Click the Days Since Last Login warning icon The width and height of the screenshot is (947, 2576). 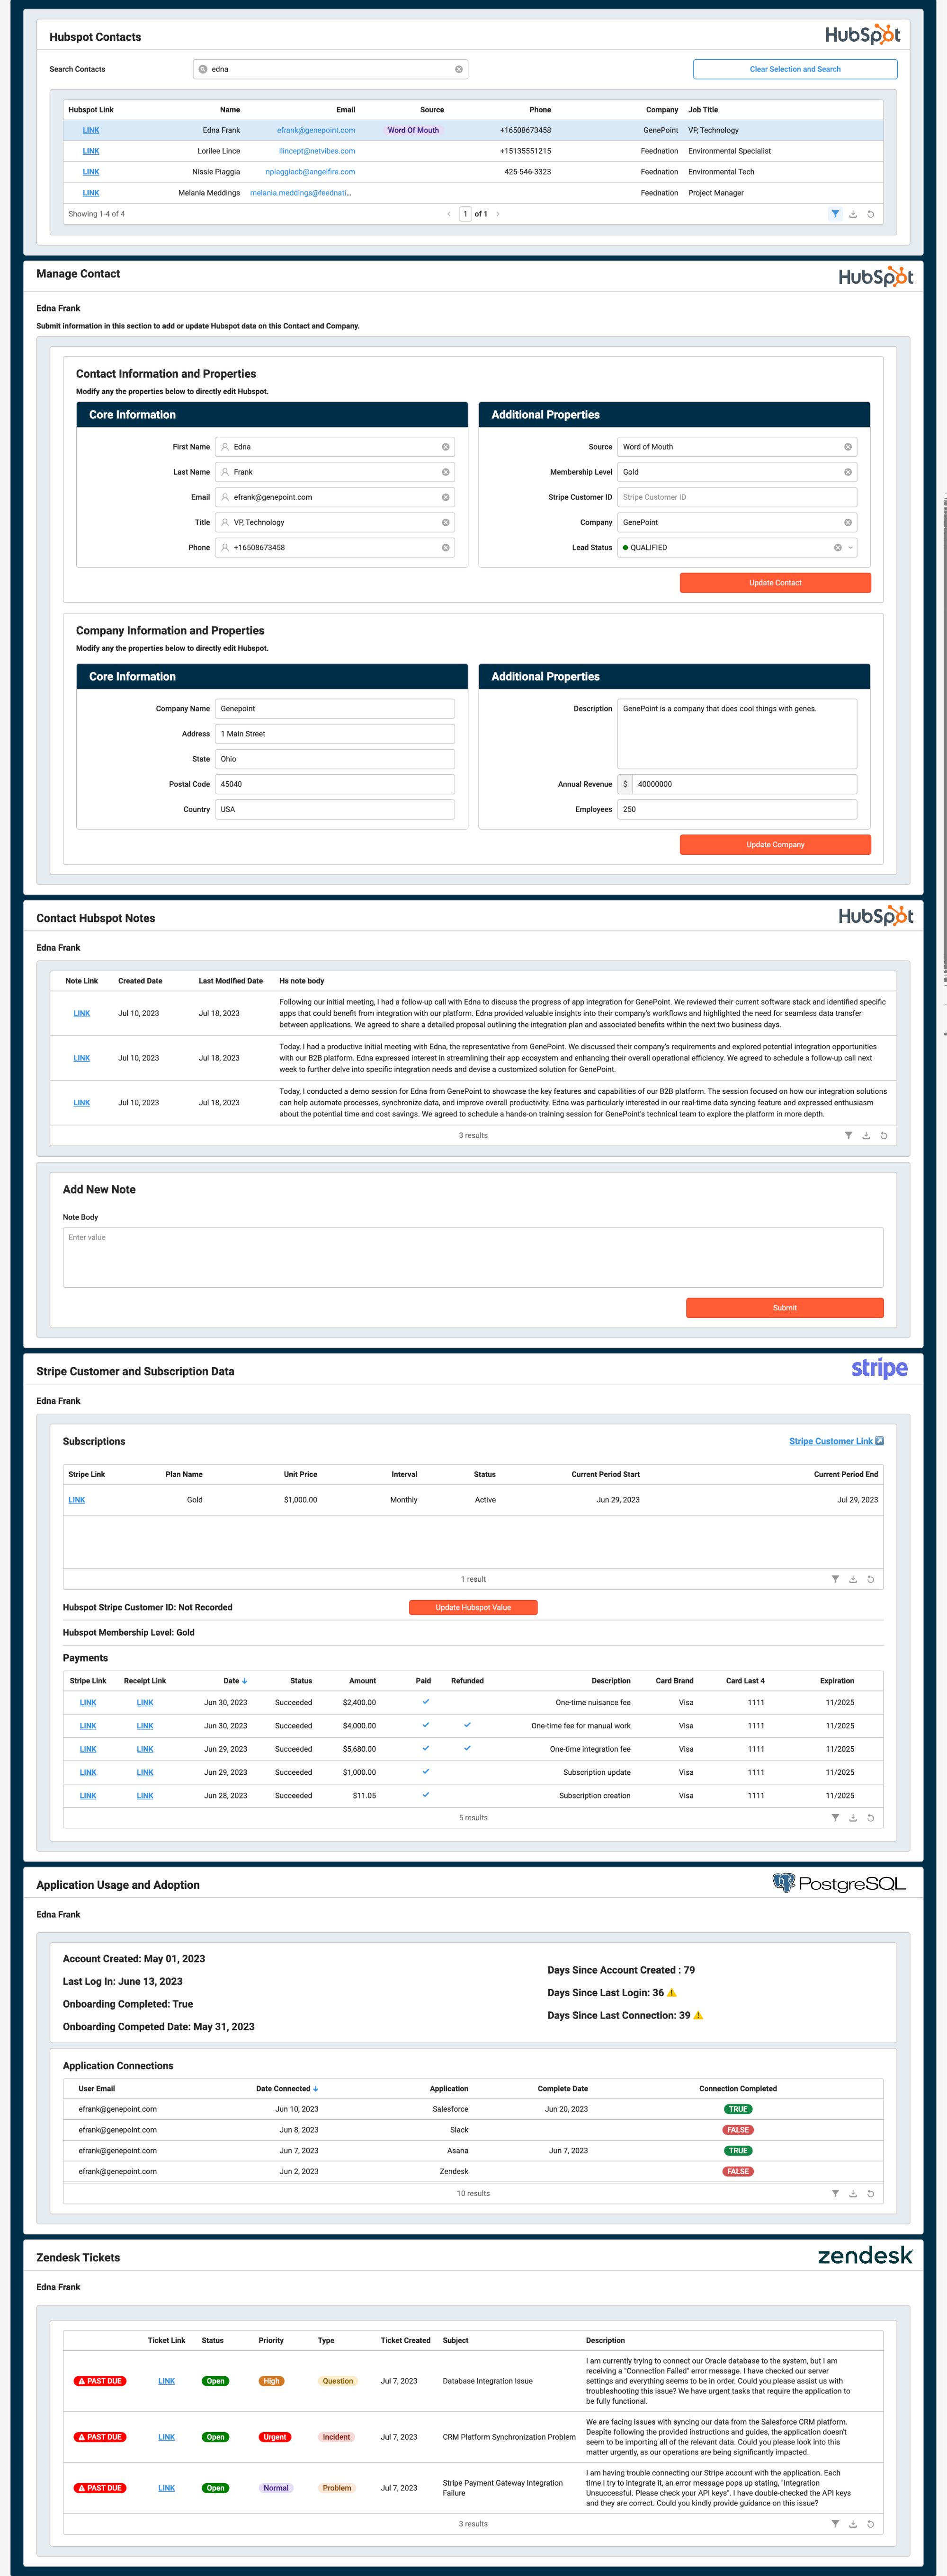(672, 1993)
